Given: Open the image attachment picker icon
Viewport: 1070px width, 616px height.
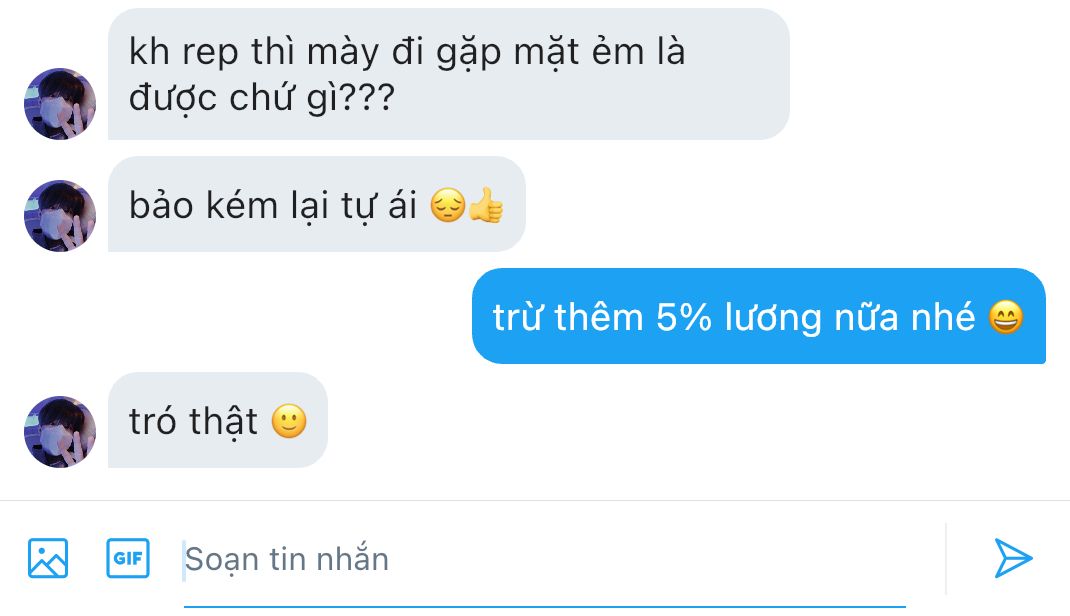Looking at the screenshot, I should tap(48, 558).
